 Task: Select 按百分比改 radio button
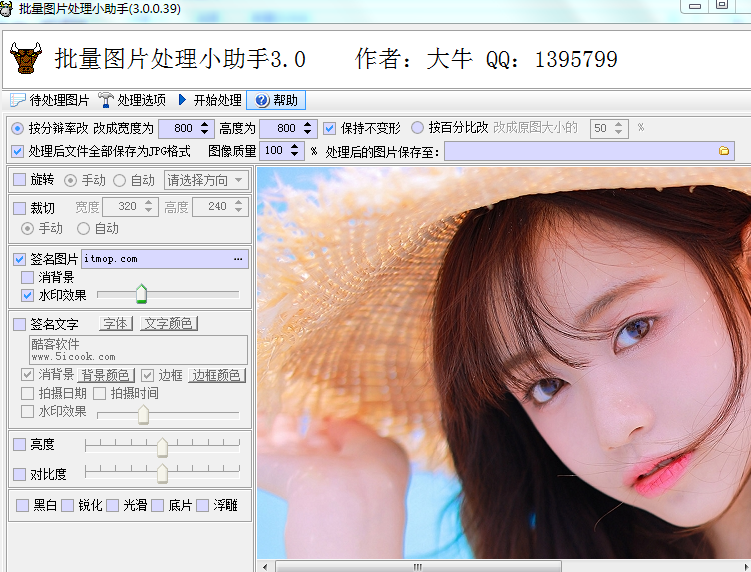417,128
